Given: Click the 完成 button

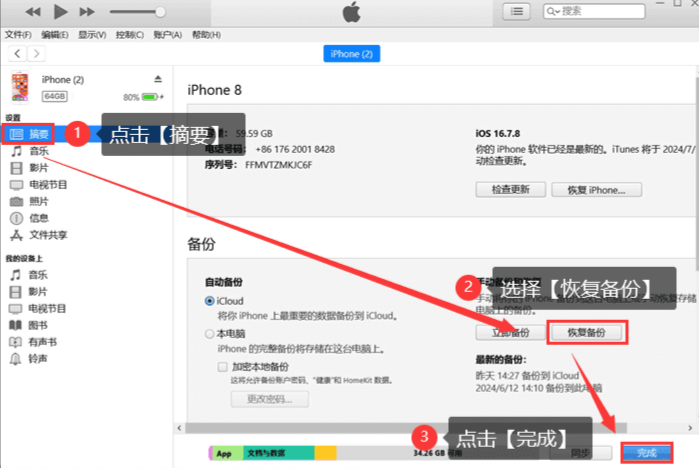Looking at the screenshot, I should pyautogui.click(x=646, y=453).
